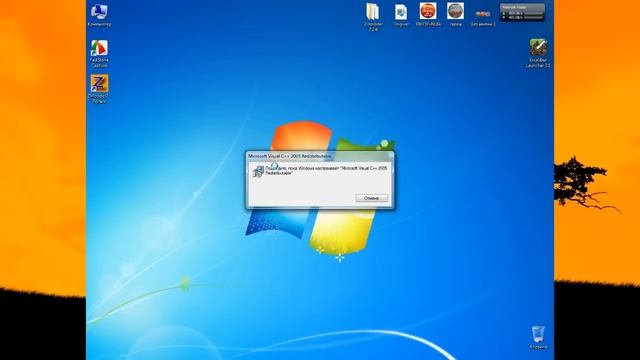Click the installer icon in Visual C++ dialog
The height and width of the screenshot is (360, 640).
point(258,171)
